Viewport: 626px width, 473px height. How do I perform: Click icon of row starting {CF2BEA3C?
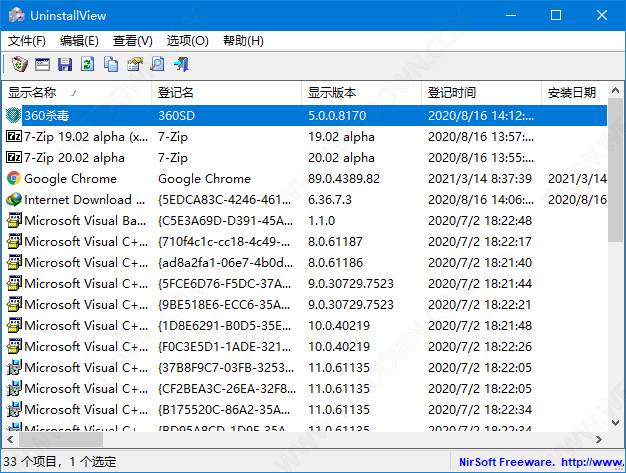tap(14, 388)
